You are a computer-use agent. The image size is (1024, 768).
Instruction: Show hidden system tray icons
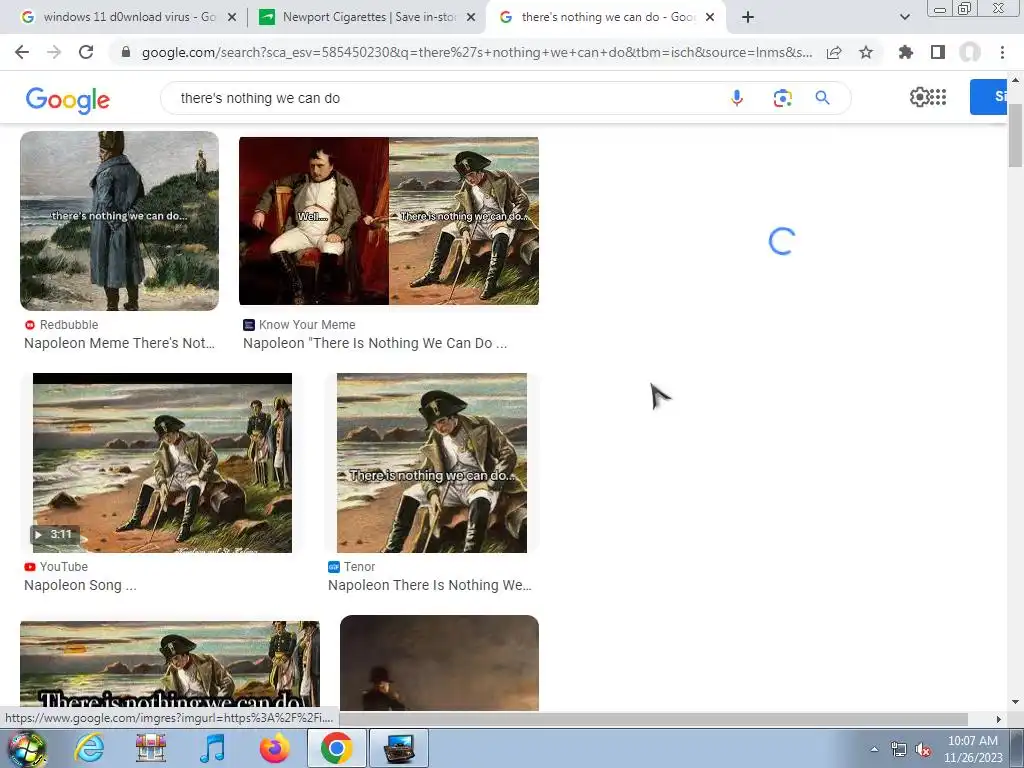click(x=874, y=749)
